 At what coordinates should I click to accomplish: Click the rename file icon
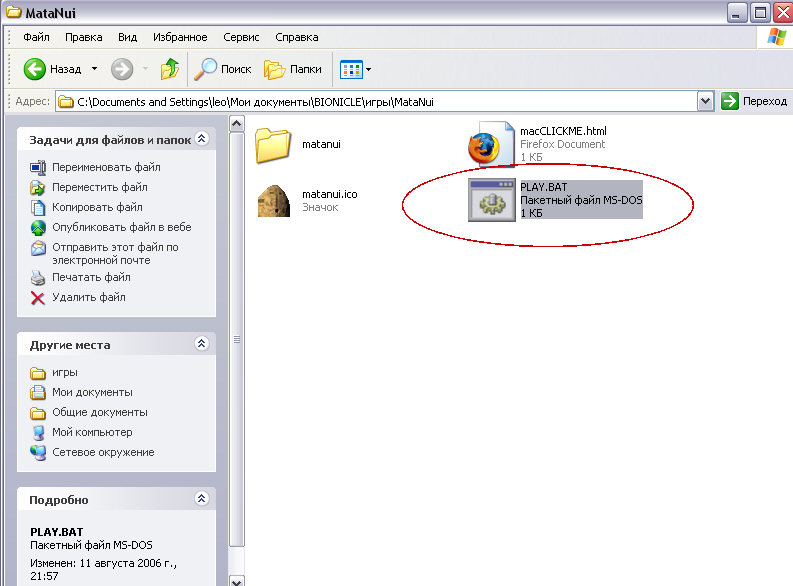tap(38, 167)
